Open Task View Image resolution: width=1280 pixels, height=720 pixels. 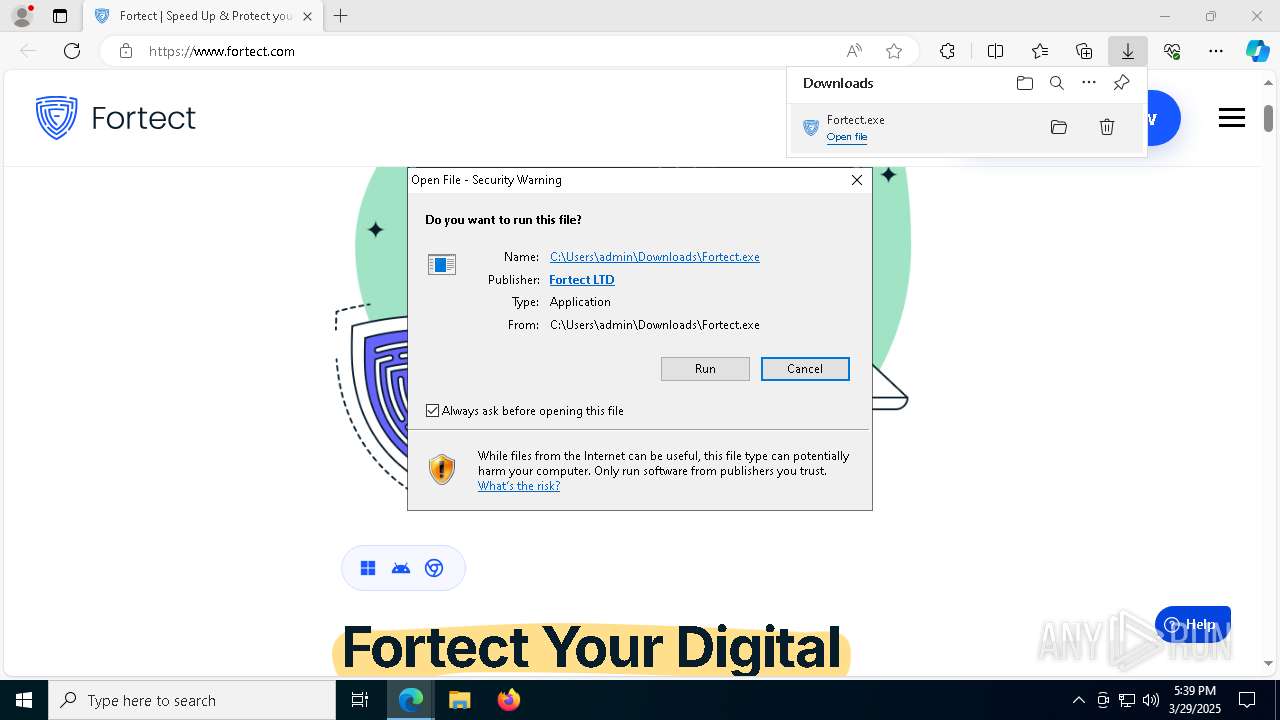tap(360, 700)
